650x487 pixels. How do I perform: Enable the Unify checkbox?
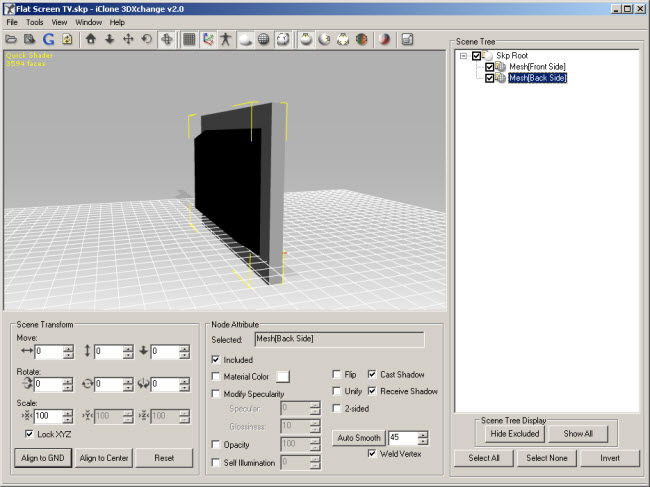click(x=337, y=391)
